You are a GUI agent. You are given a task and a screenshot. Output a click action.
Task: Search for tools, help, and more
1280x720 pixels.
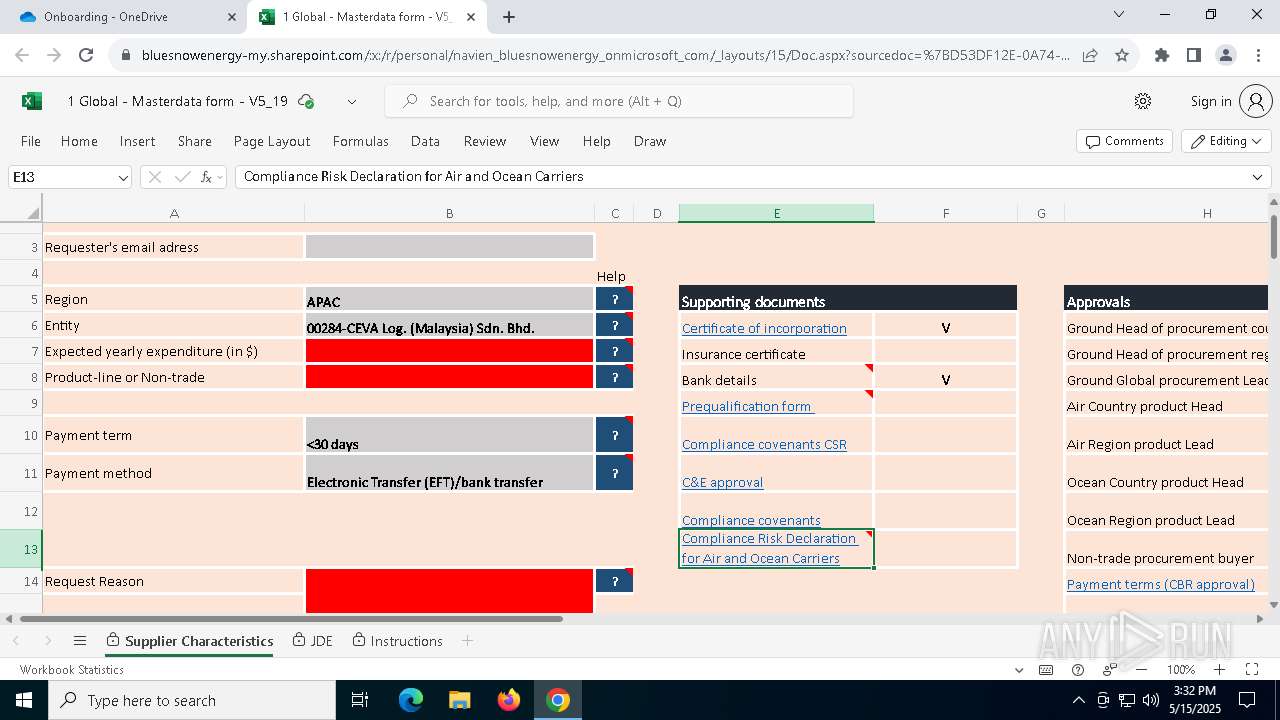click(619, 101)
